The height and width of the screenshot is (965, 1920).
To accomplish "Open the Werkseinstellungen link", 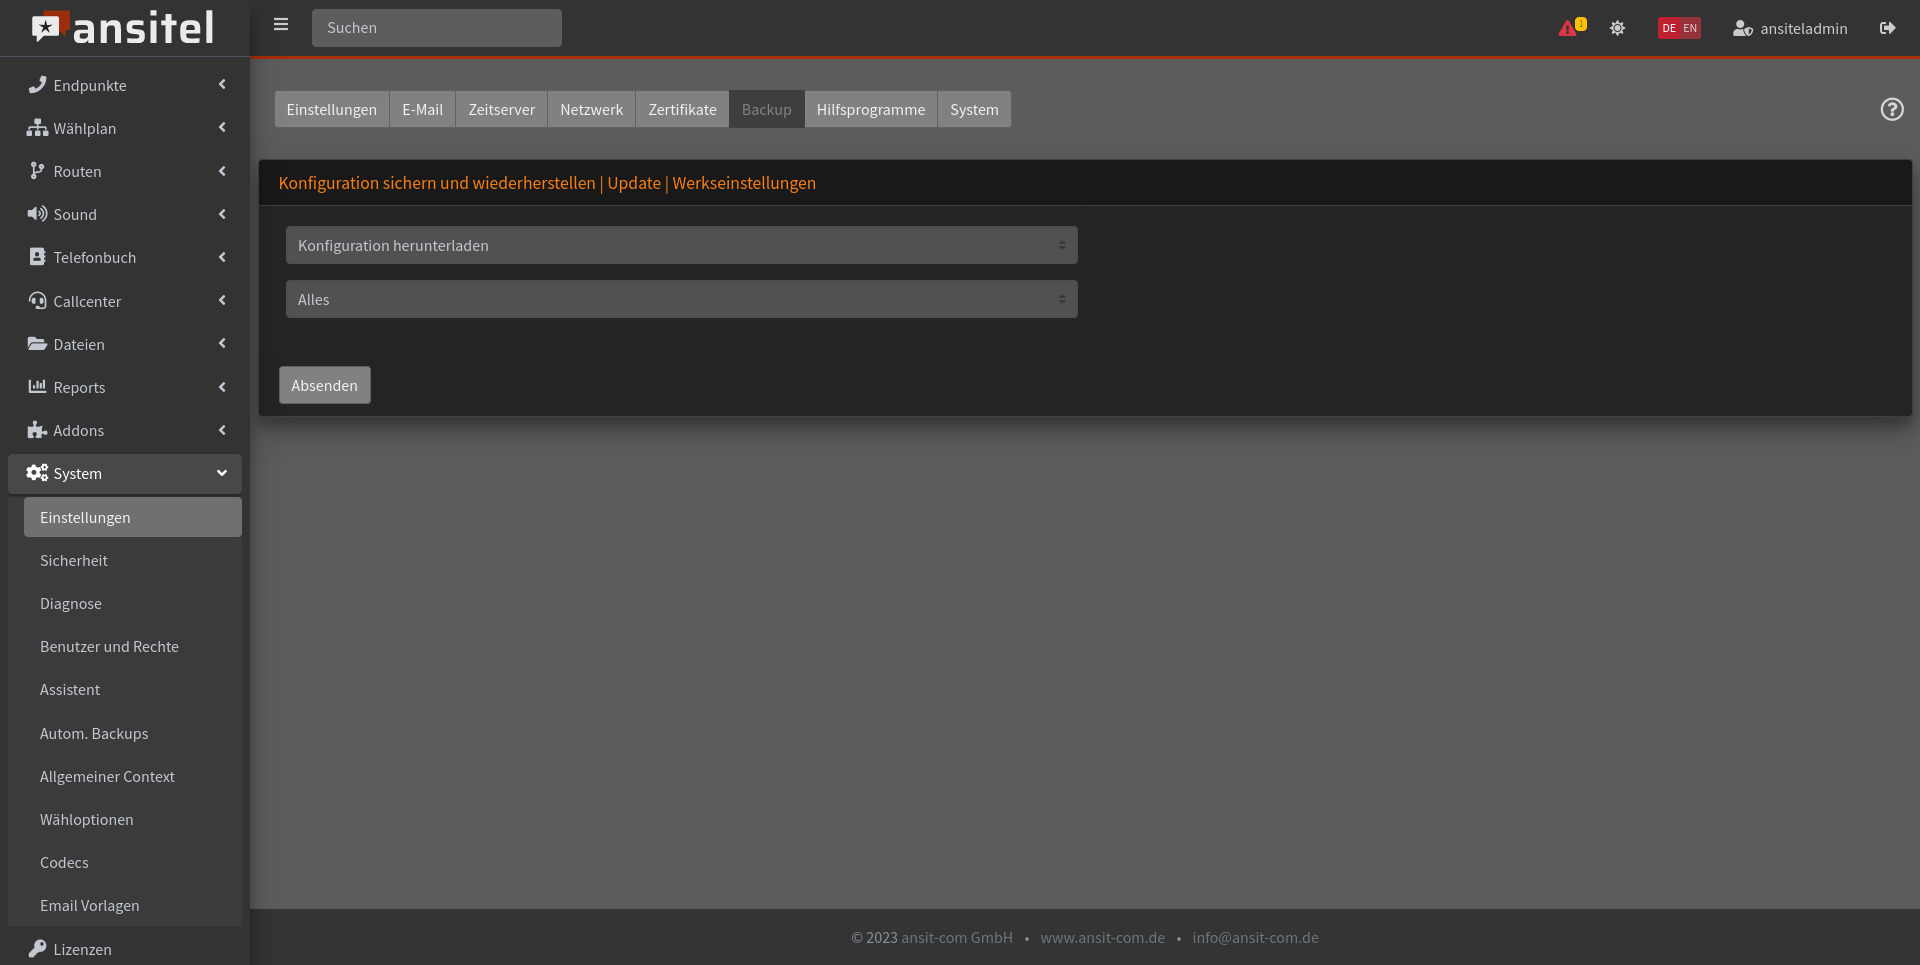I will [x=744, y=183].
